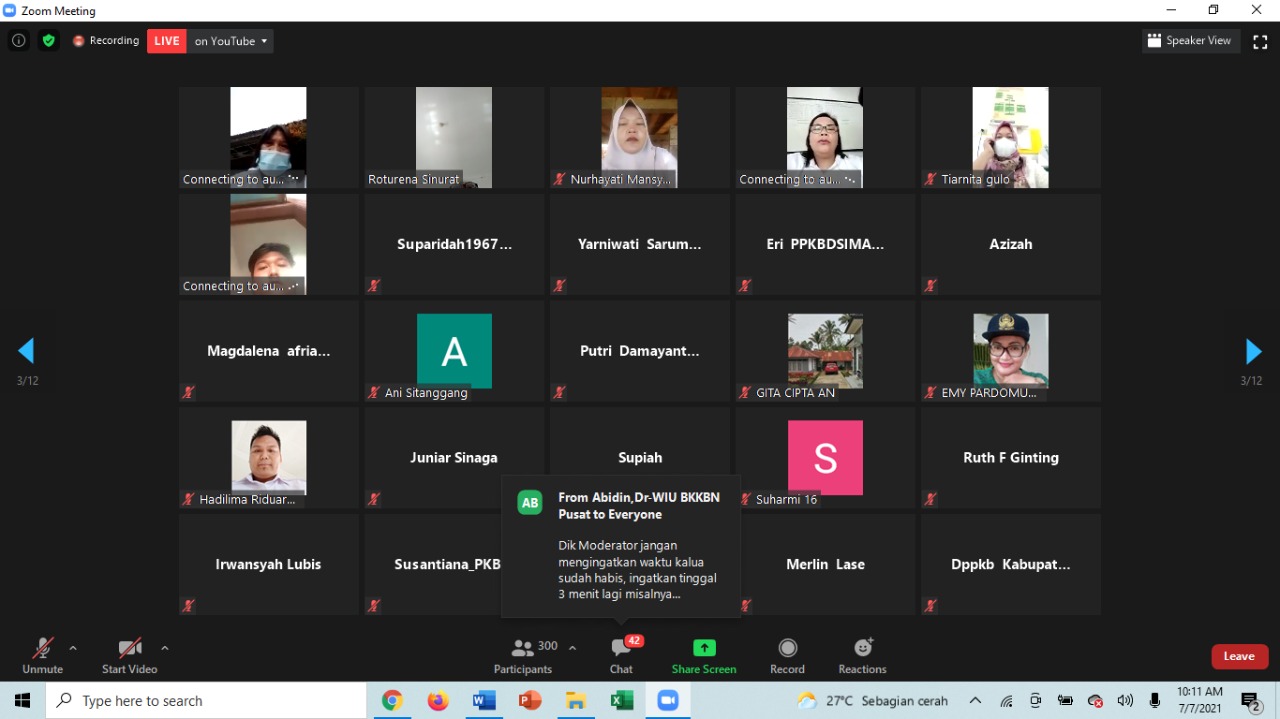
Task: Expand the Participants options caret
Action: coord(572,648)
